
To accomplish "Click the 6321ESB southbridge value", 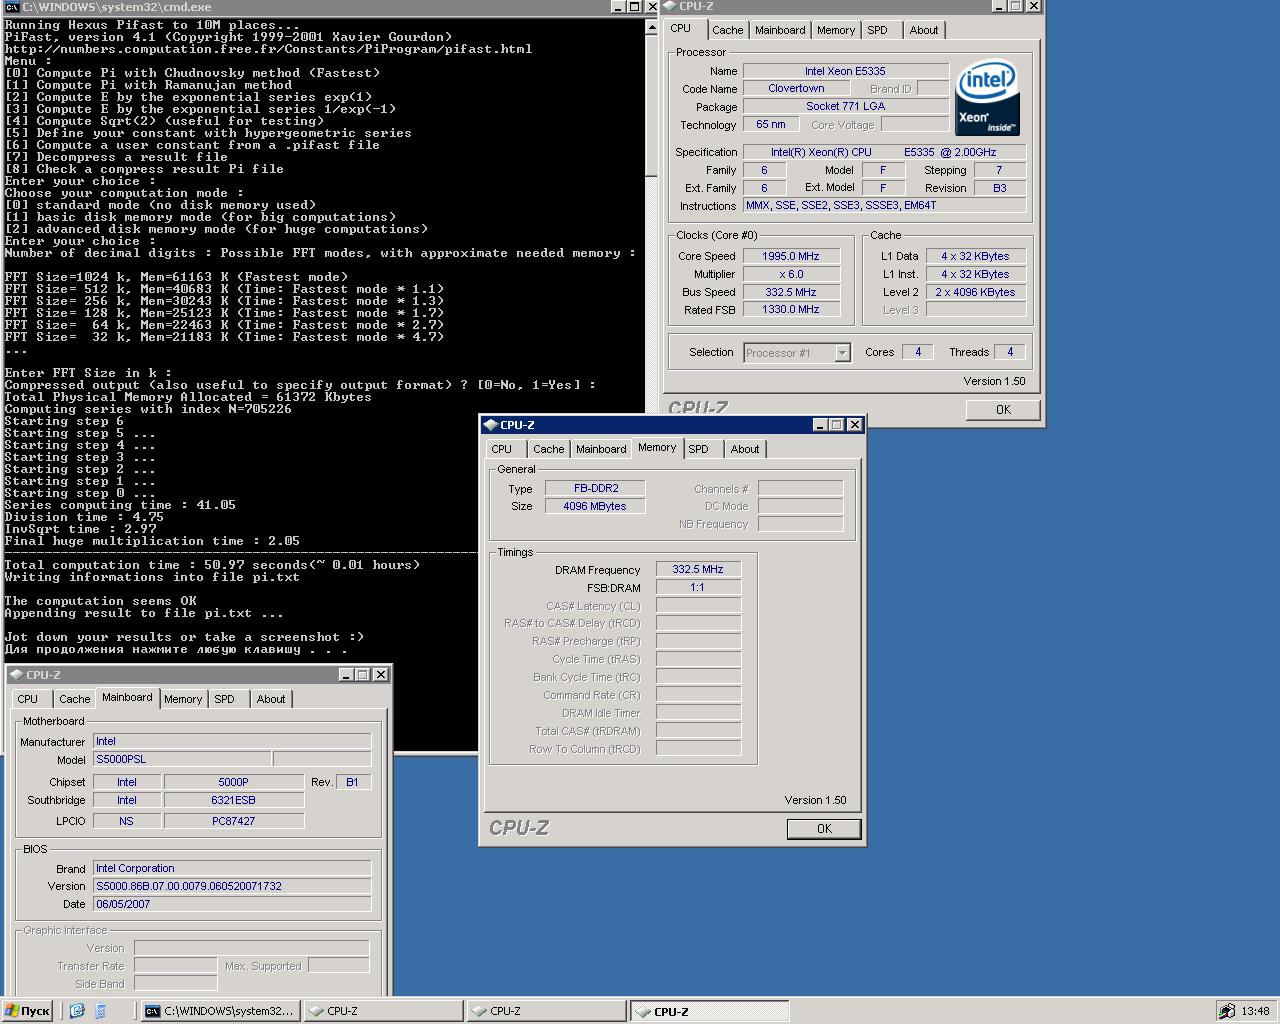I will tap(233, 800).
